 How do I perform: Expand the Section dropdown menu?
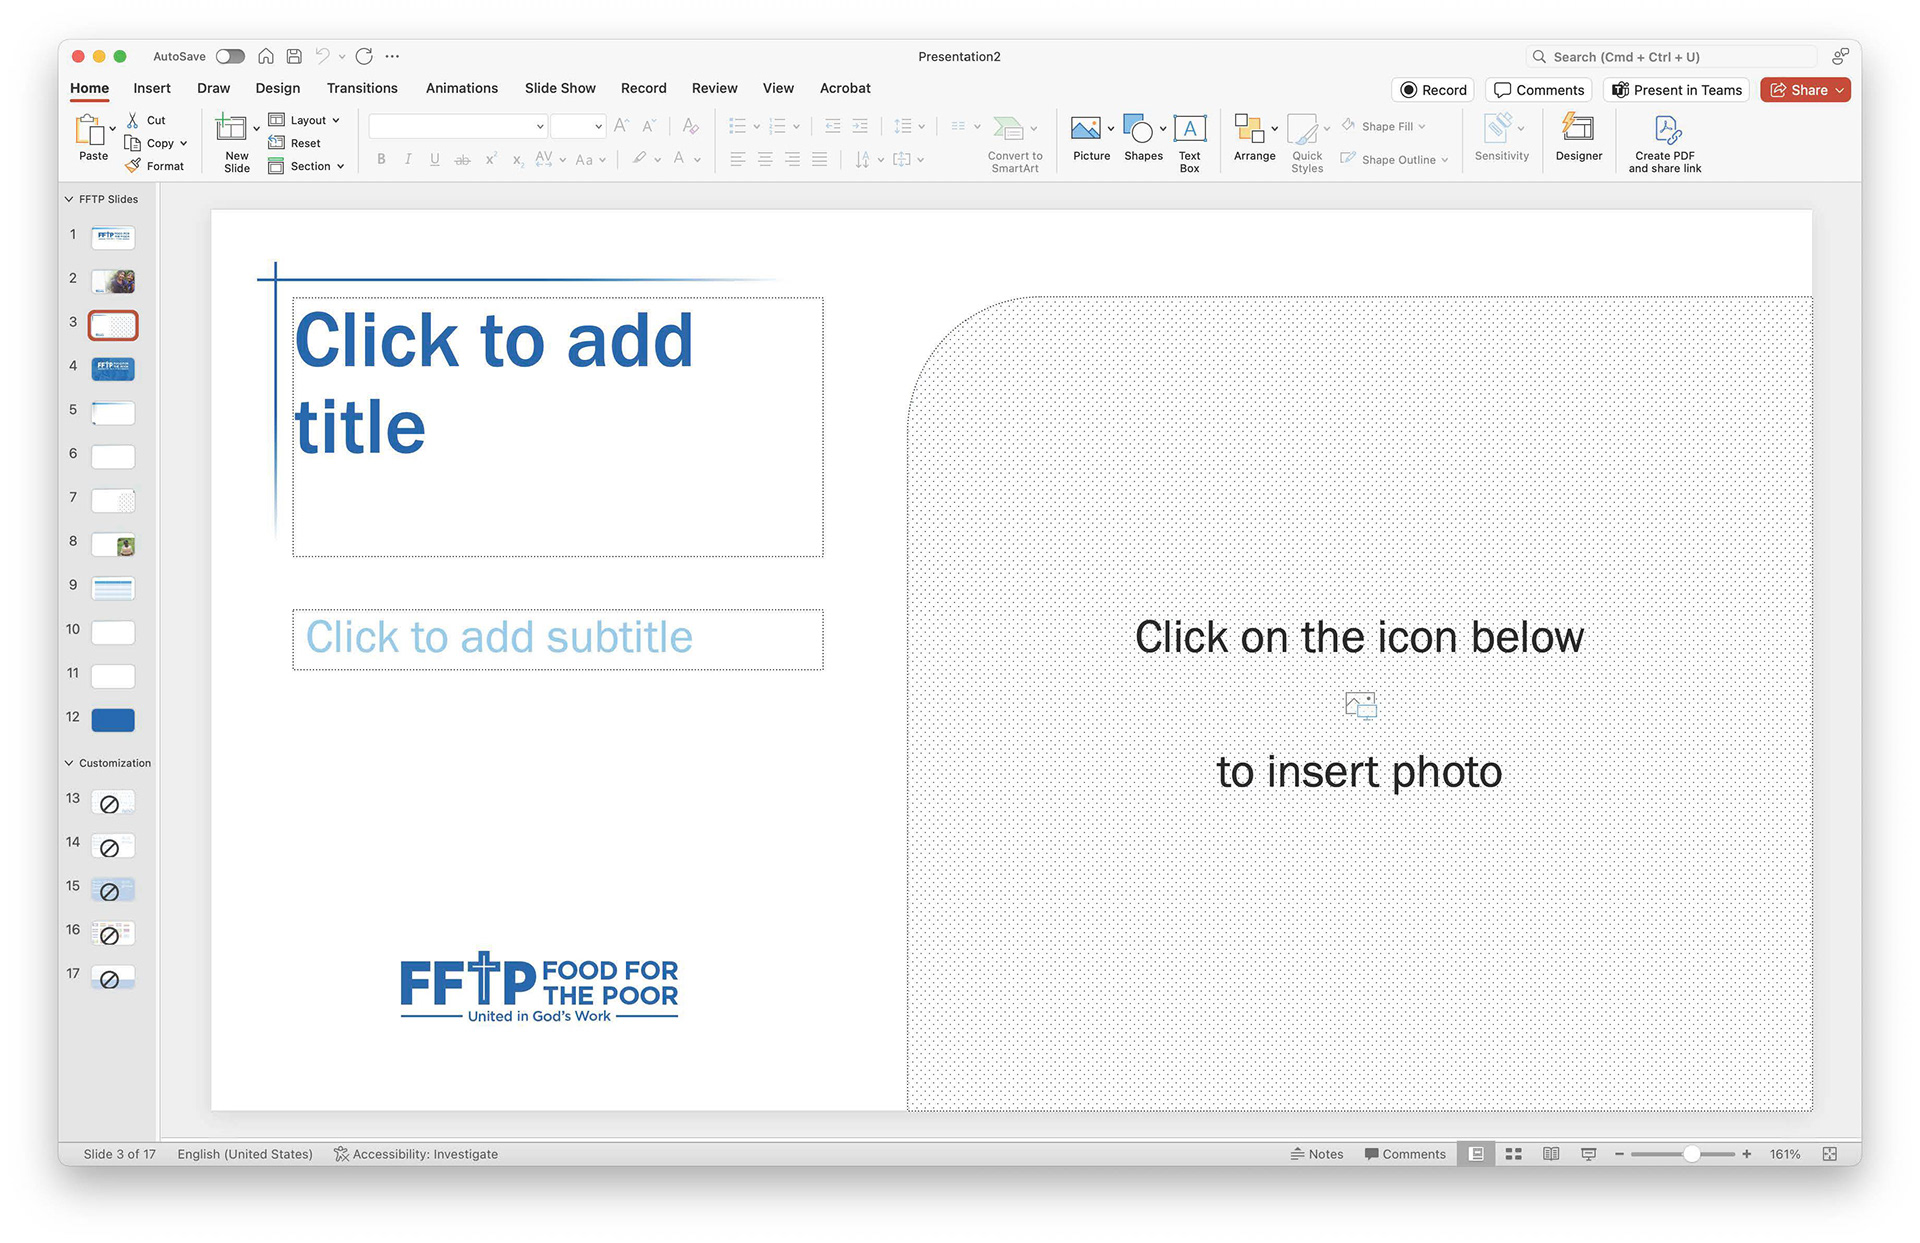[x=307, y=166]
